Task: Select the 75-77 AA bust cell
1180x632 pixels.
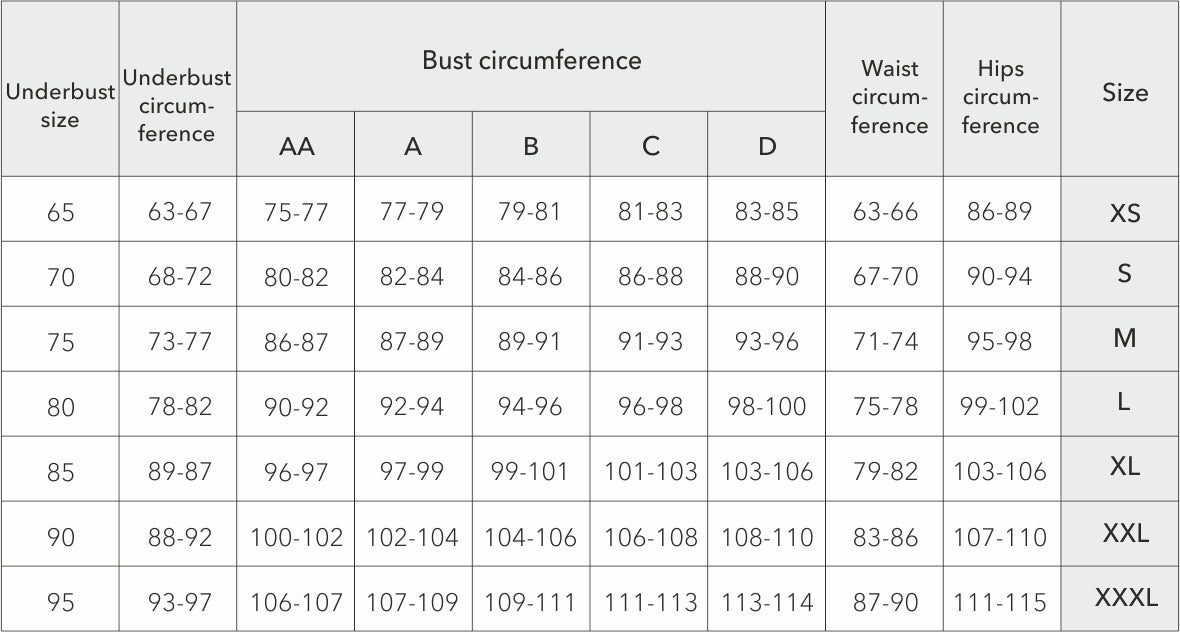Action: [x=296, y=213]
